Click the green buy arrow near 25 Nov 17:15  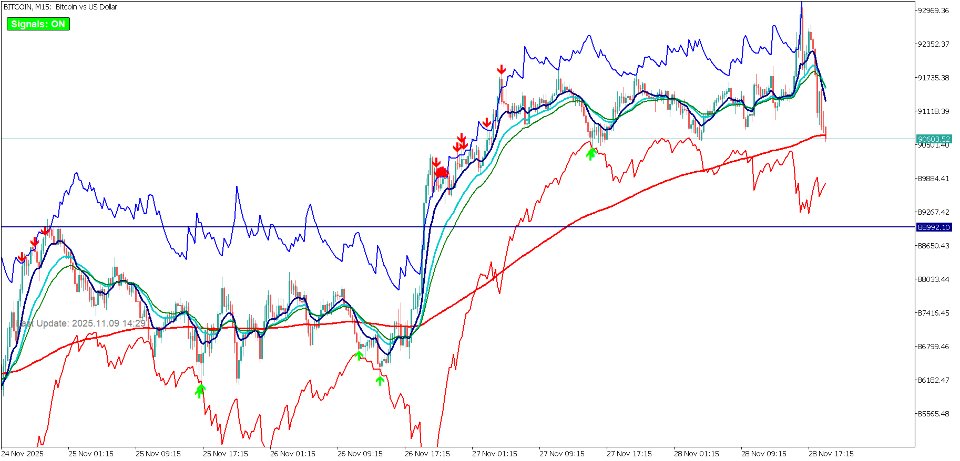[x=200, y=391]
